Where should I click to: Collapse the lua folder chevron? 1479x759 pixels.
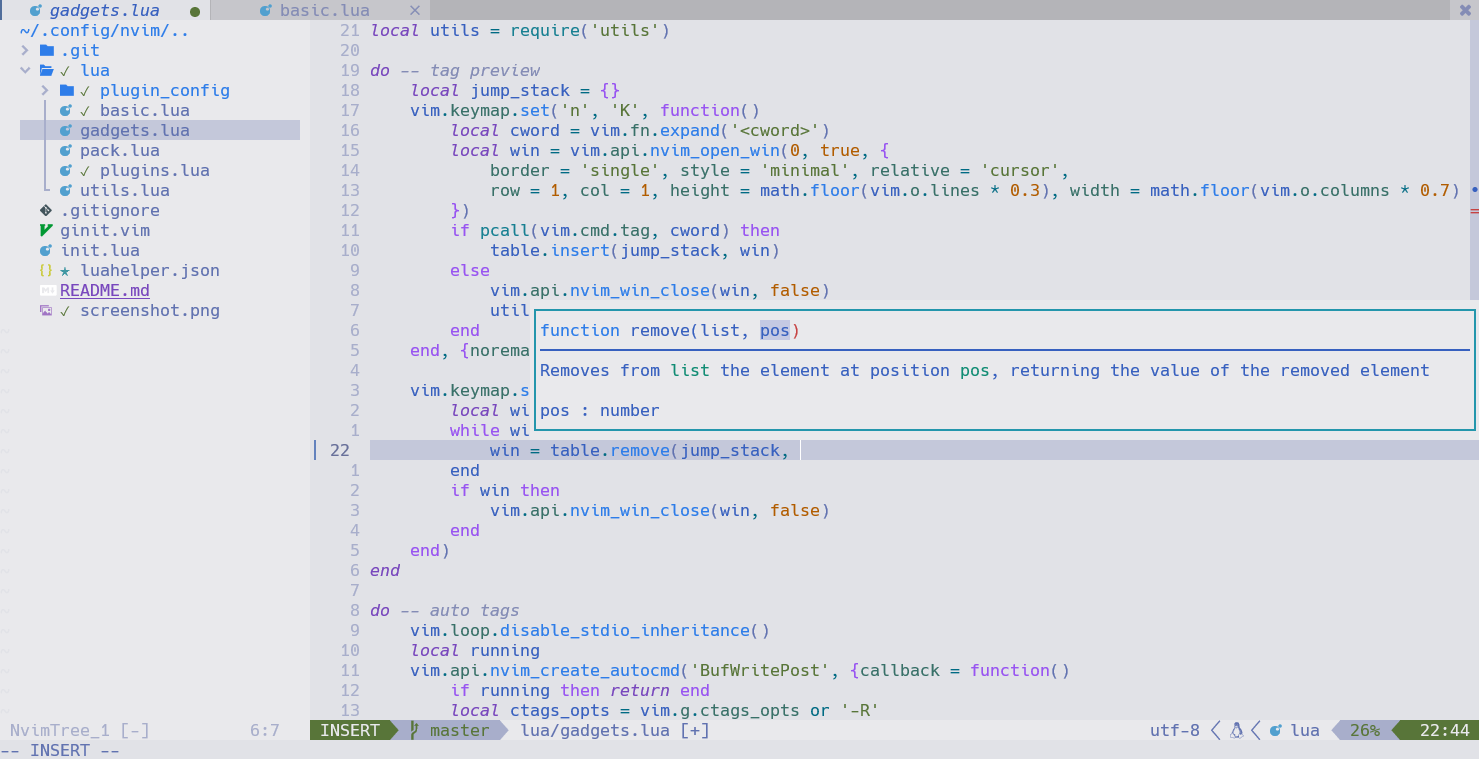tap(25, 70)
